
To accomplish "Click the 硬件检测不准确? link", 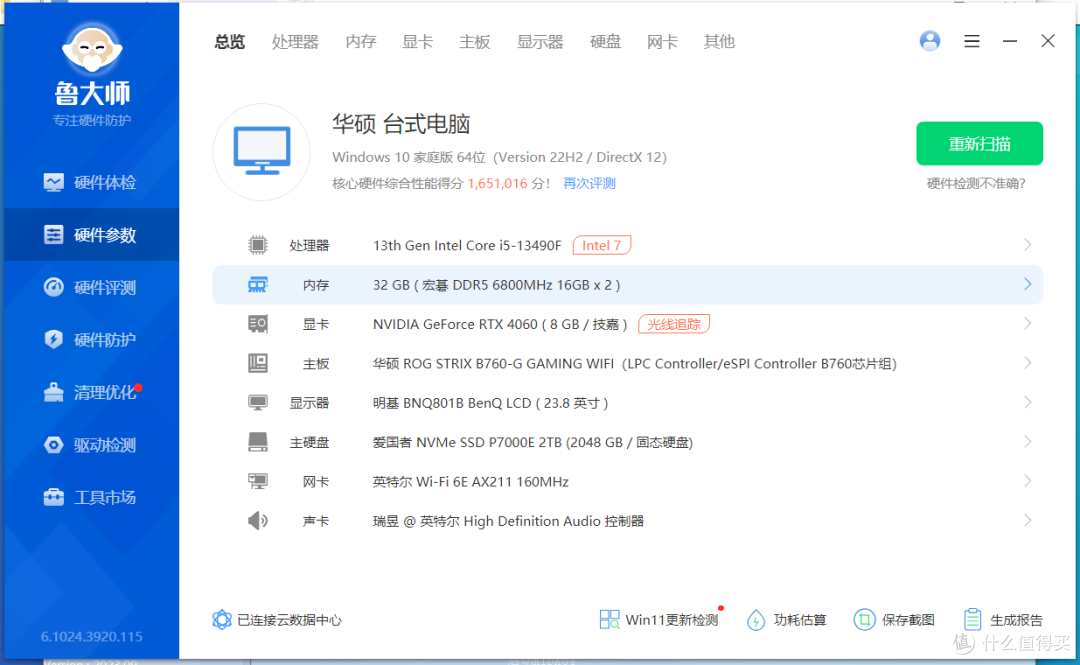I will pyautogui.click(x=976, y=183).
